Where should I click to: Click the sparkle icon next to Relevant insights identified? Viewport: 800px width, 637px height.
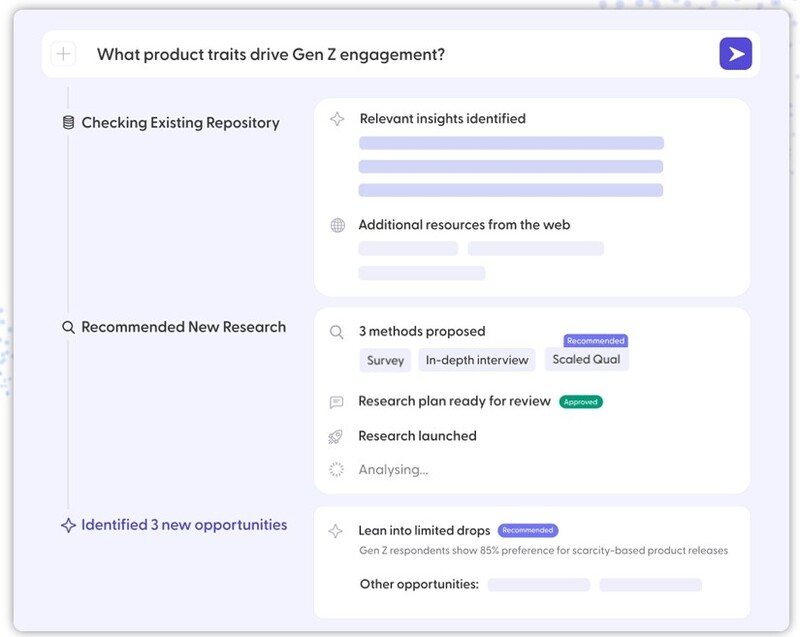pyautogui.click(x=337, y=118)
